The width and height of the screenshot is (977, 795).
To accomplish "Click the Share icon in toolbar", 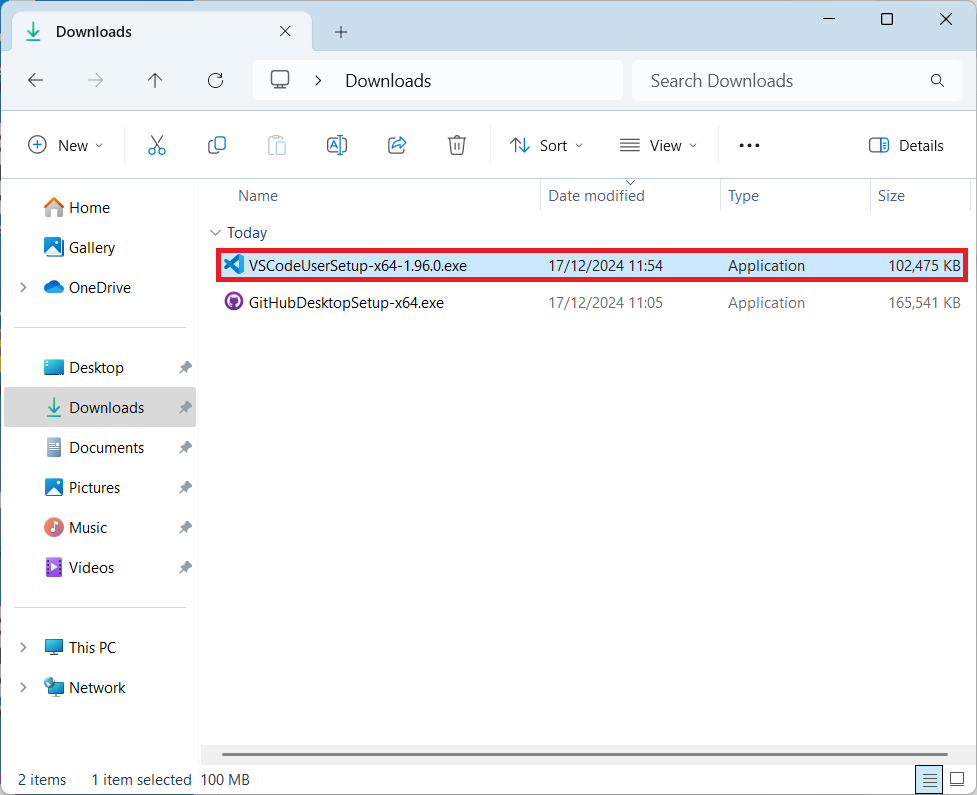I will 397,145.
